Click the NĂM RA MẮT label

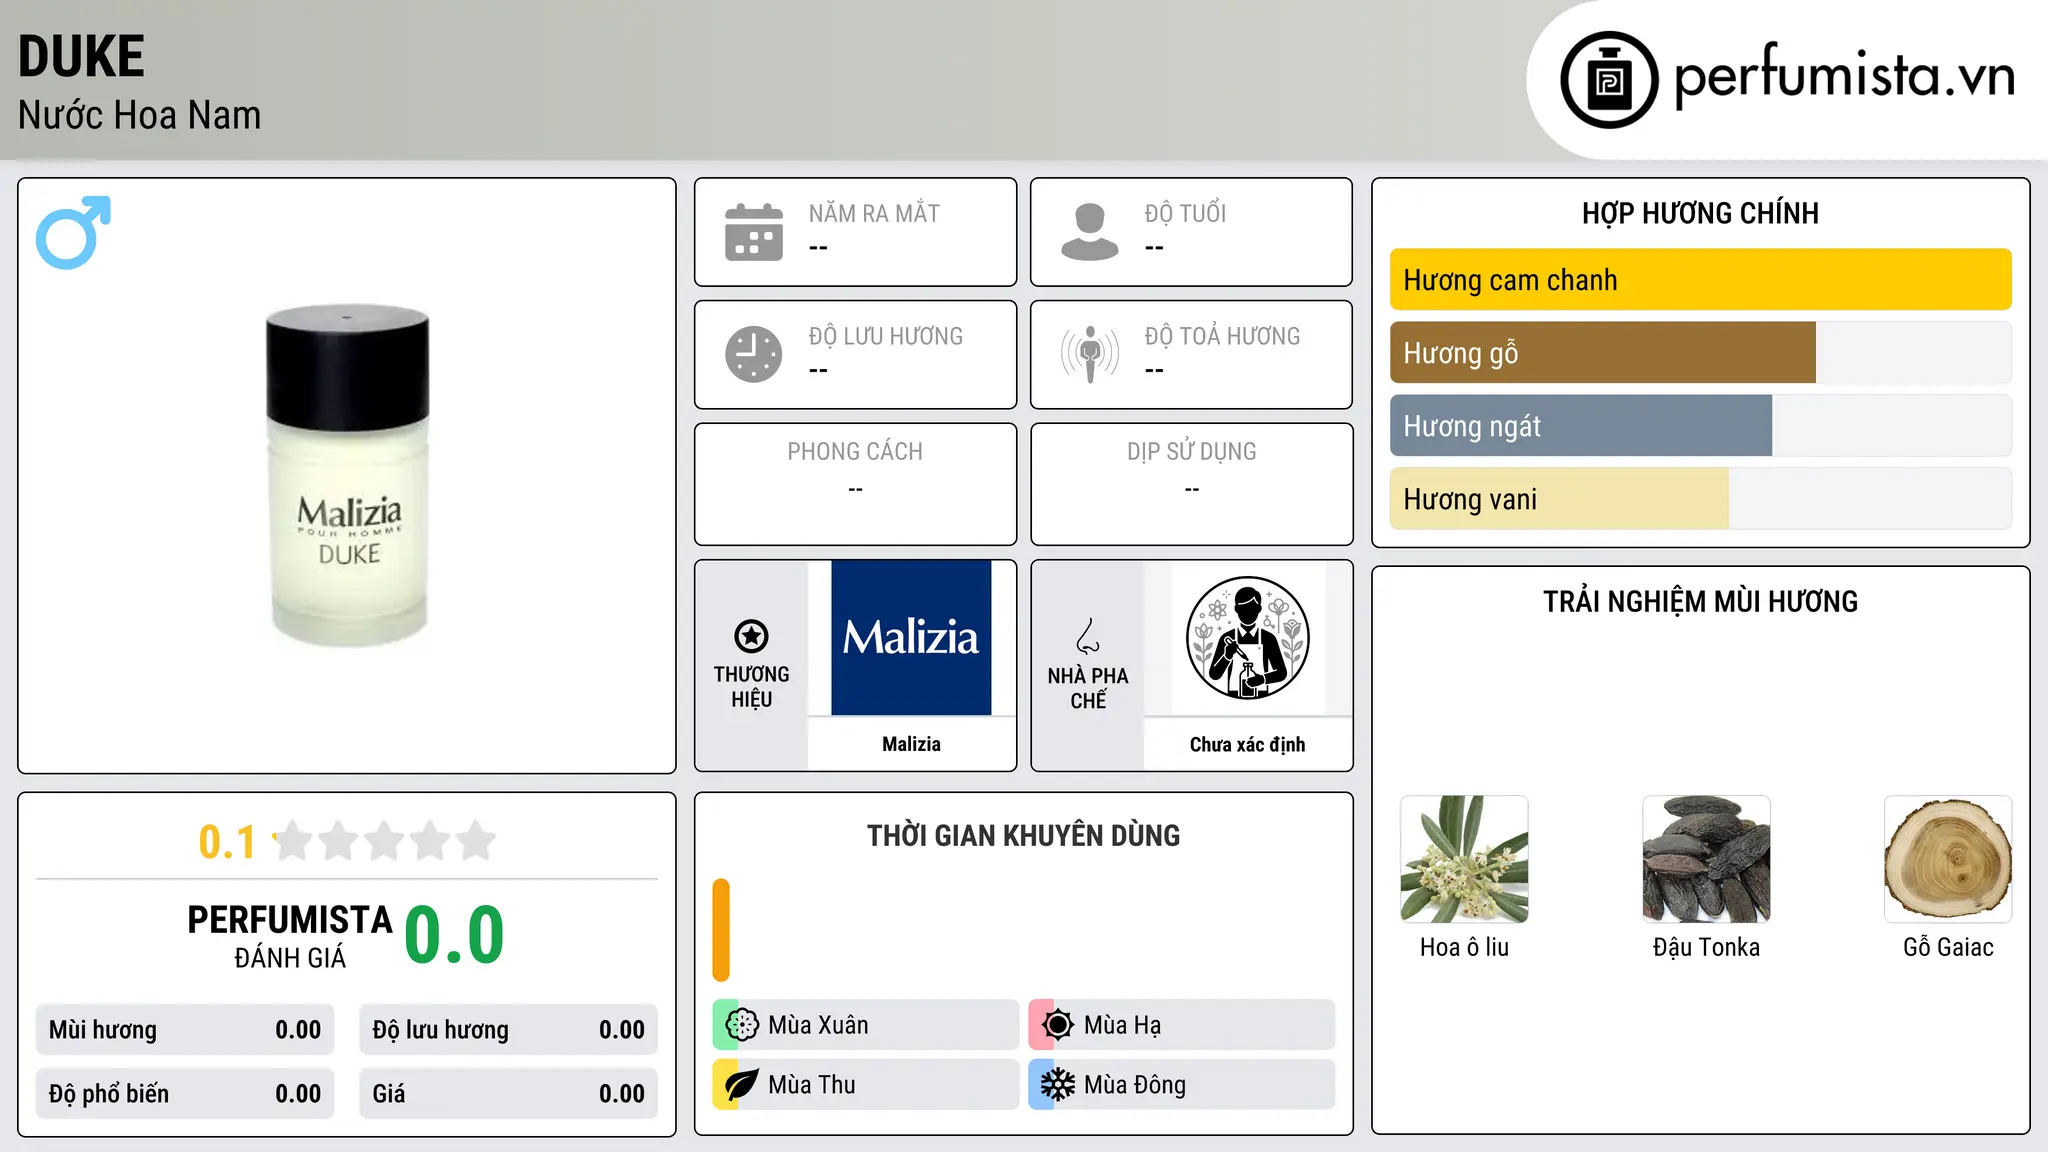tap(874, 213)
